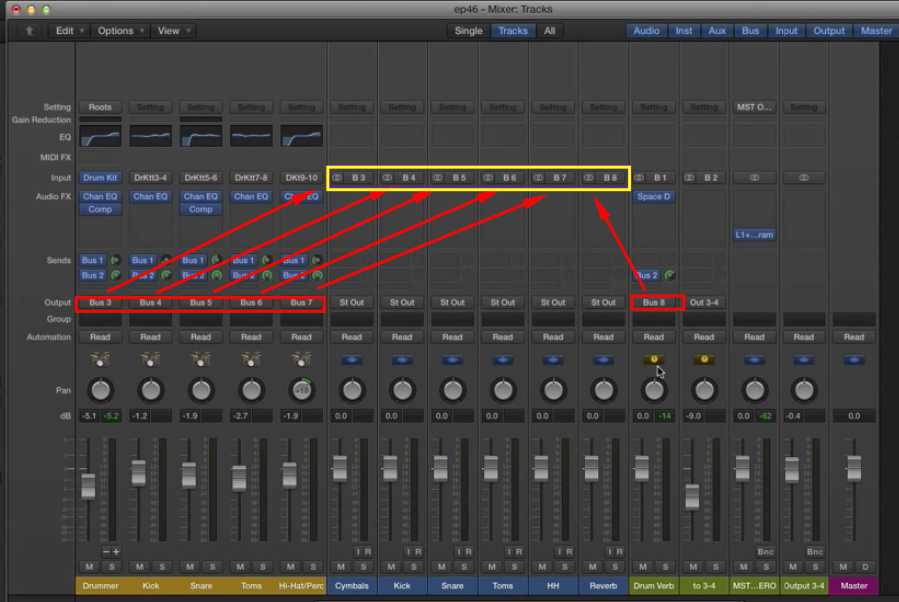Viewport: 899px width, 602px height.
Task: Click the stereo format icon on the MST...ERO channel
Action: (755, 178)
